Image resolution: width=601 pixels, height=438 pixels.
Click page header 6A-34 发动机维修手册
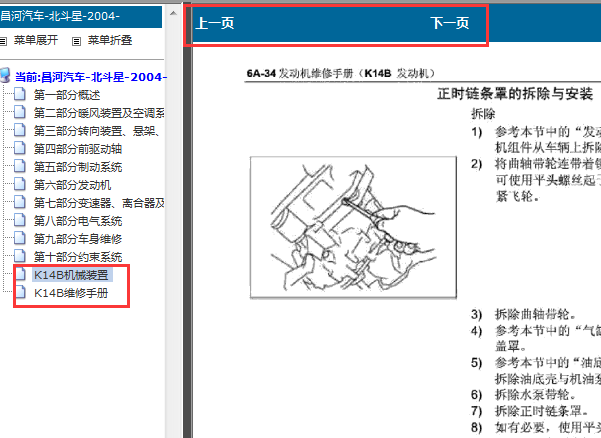pyautogui.click(x=341, y=73)
